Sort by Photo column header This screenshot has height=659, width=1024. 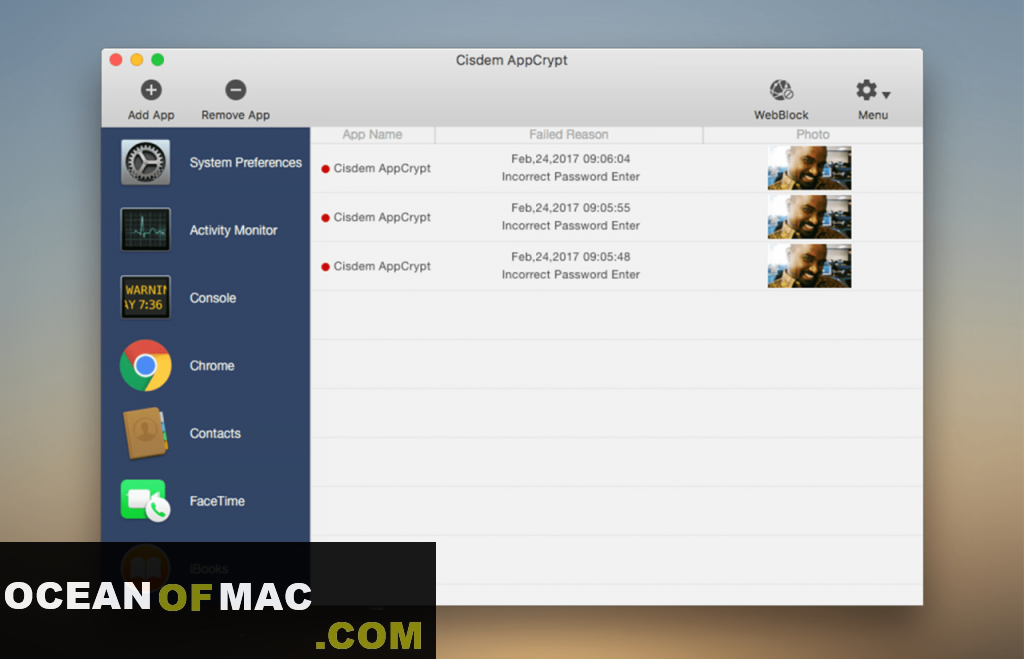click(x=812, y=135)
